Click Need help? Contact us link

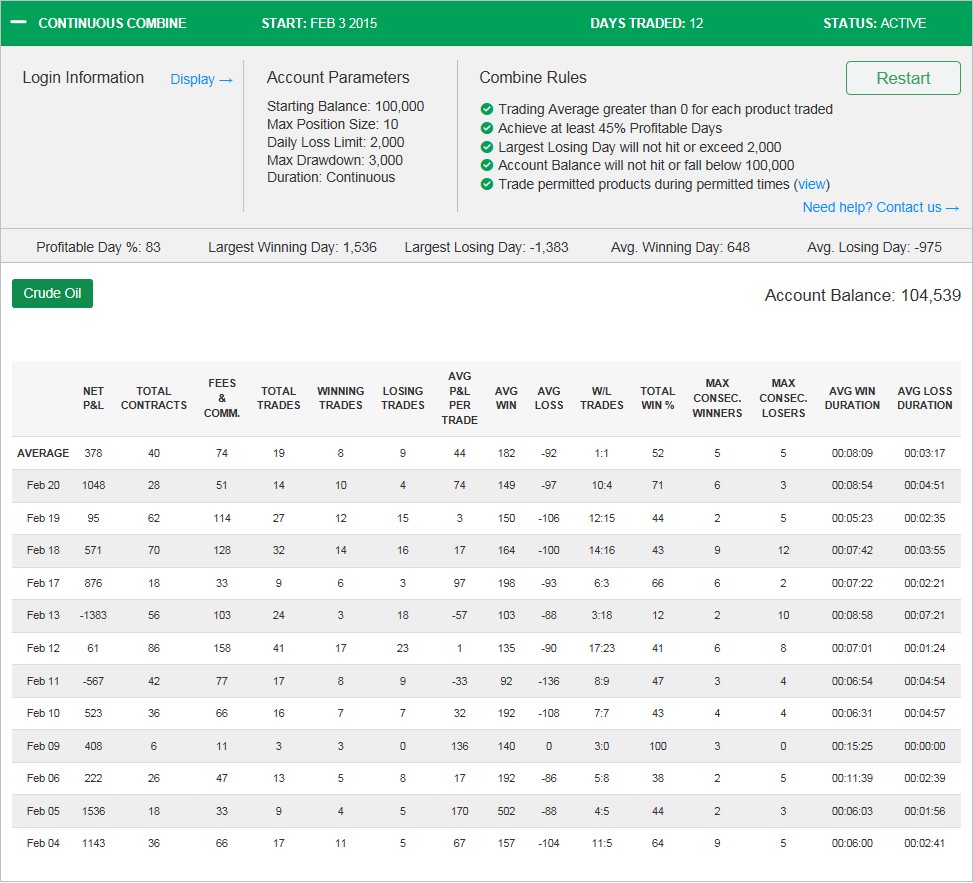tap(881, 207)
